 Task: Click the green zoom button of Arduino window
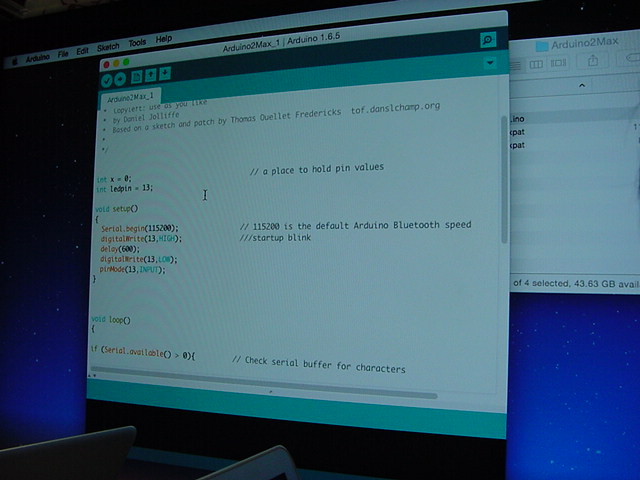(126, 62)
